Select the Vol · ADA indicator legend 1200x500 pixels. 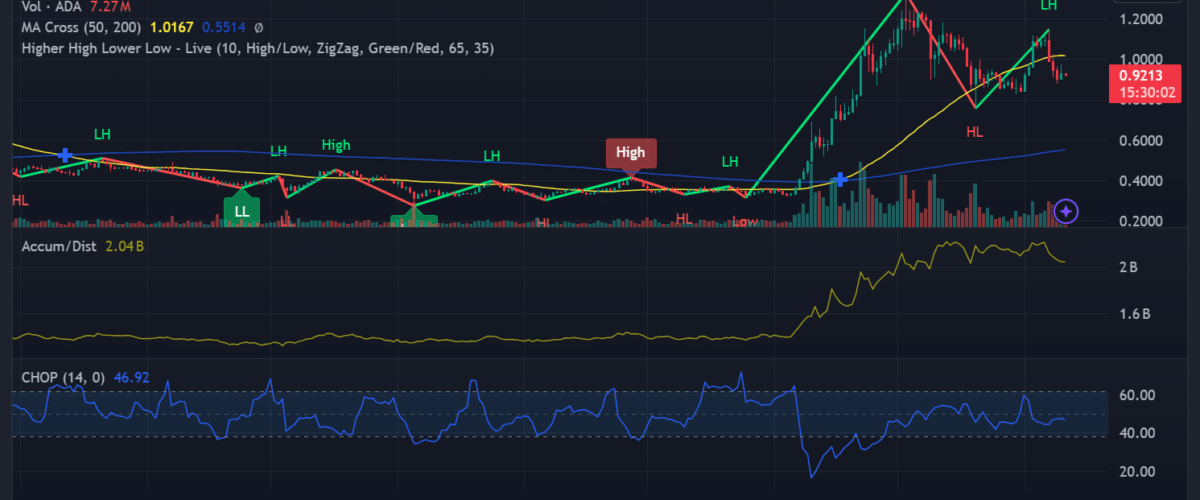click(48, 7)
